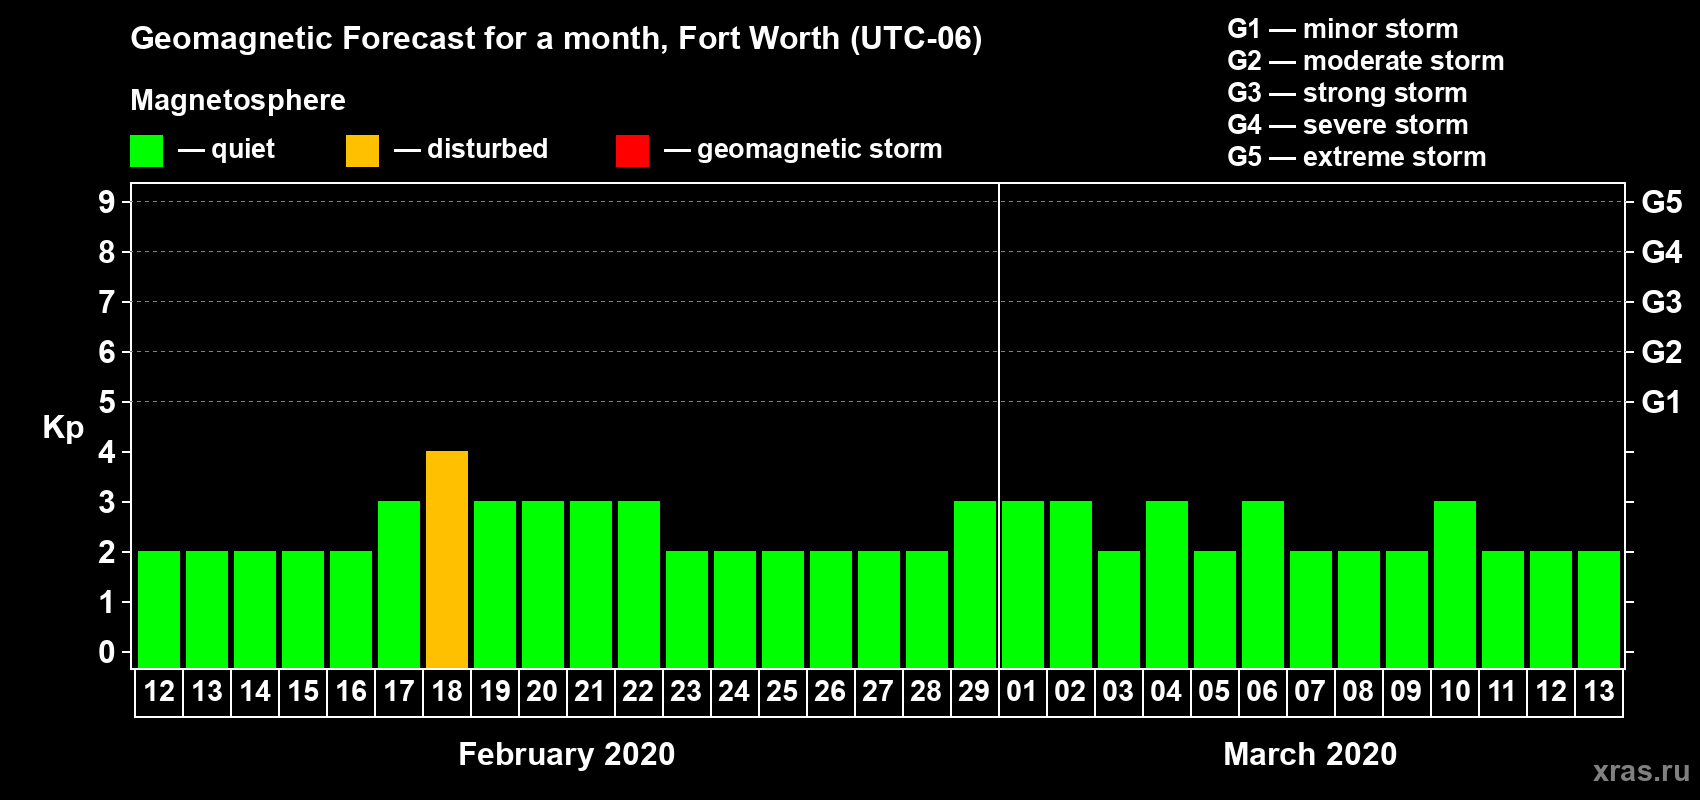Viewport: 1700px width, 800px height.
Task: Select the green bar above March 10
Action: [1455, 585]
